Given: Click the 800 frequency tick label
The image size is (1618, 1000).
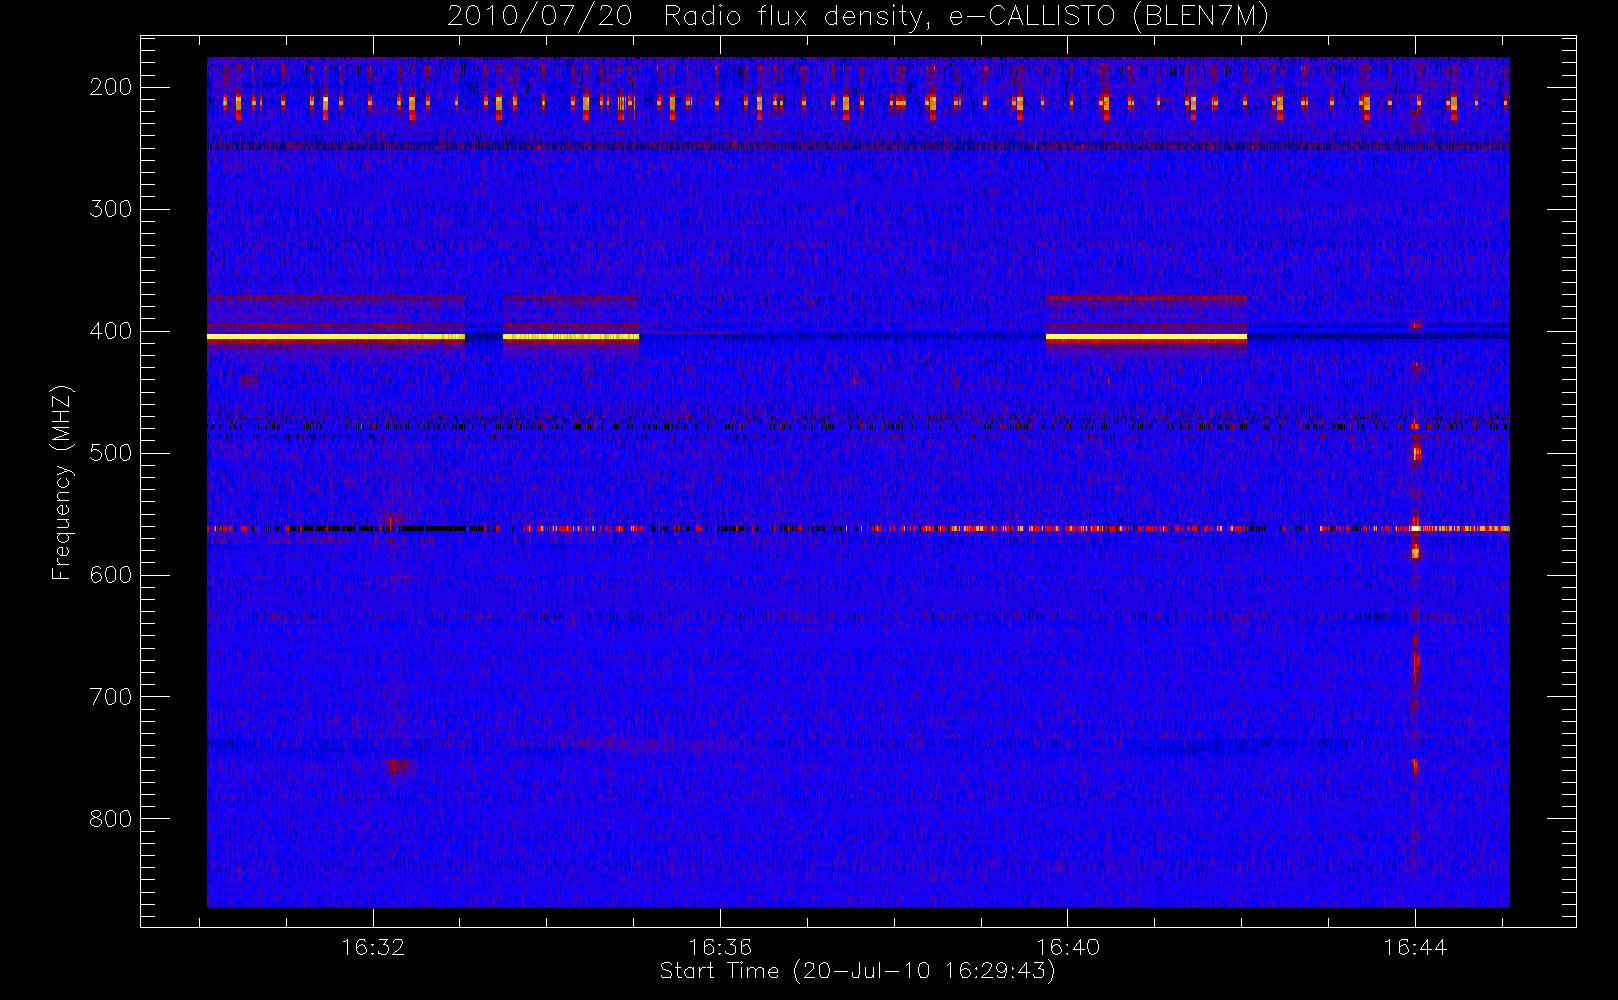Looking at the screenshot, I should pyautogui.click(x=111, y=819).
